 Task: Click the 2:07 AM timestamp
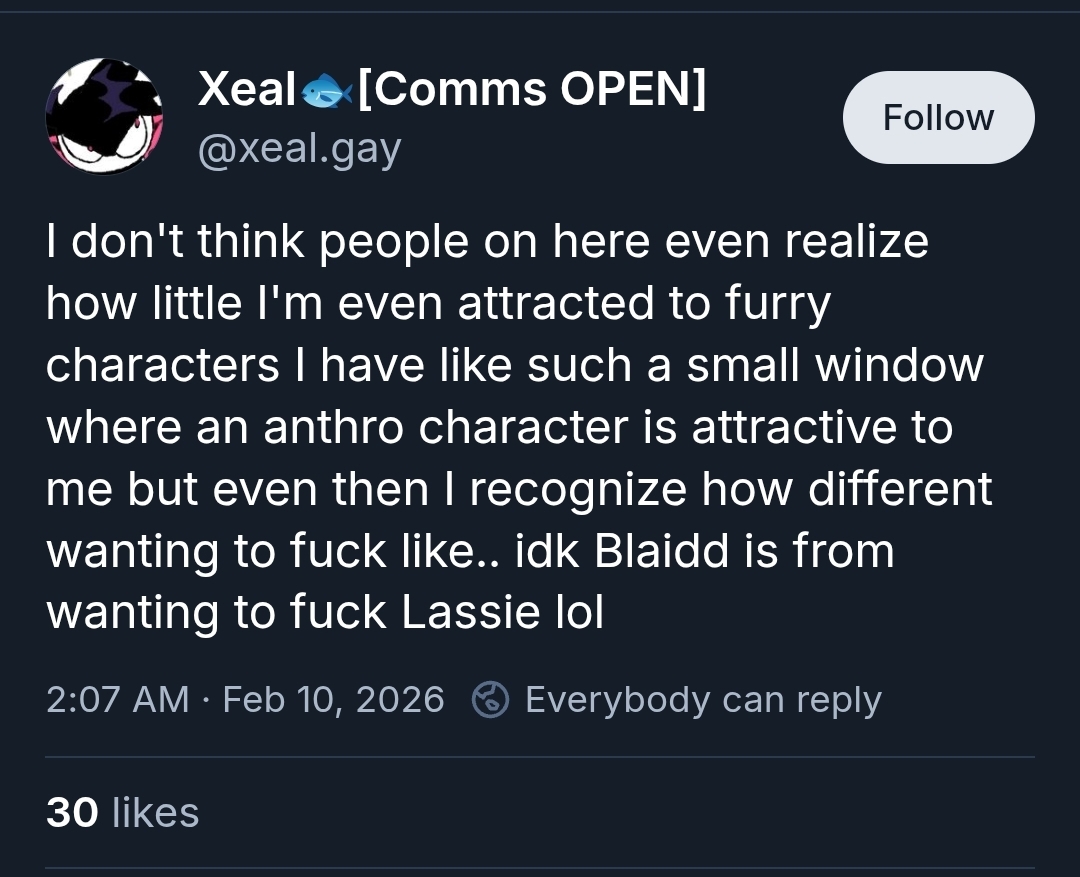(117, 699)
